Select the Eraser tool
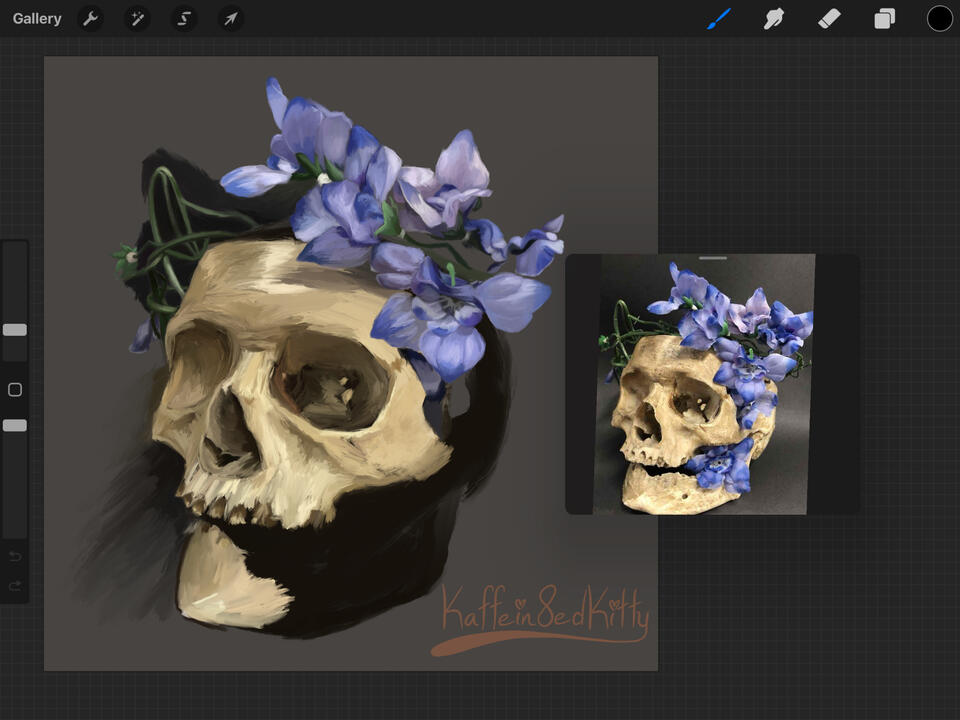Viewport: 960px width, 720px height. tap(829, 19)
